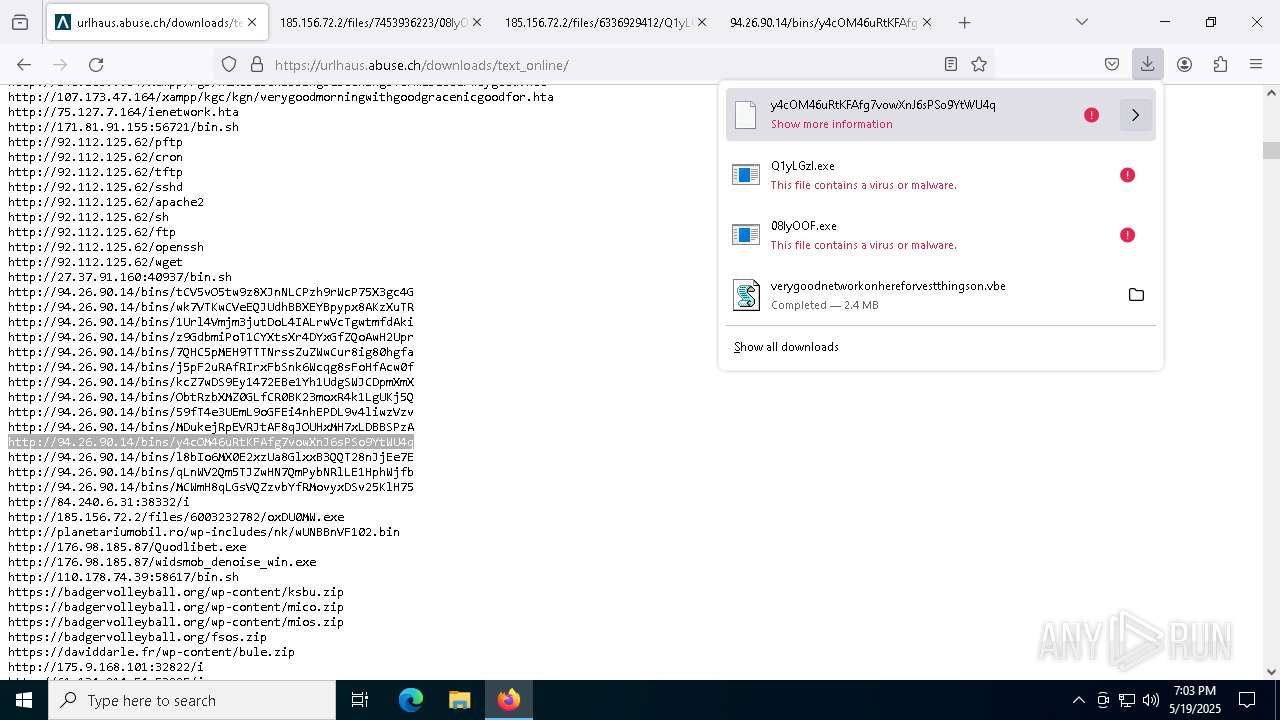The image size is (1280, 720).
Task: Show hidden system tray icons
Action: pos(1078,700)
